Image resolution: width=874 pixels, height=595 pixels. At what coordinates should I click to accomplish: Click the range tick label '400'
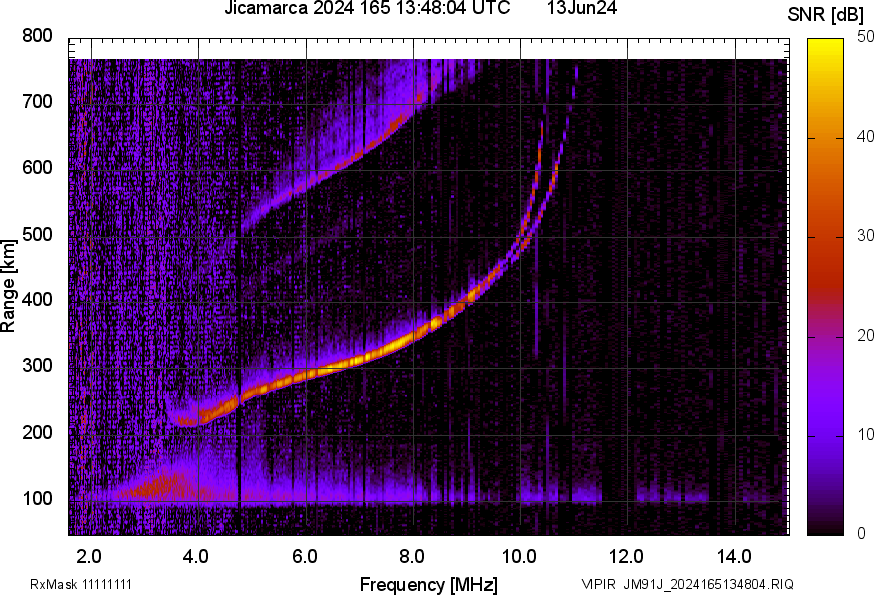tap(37, 299)
